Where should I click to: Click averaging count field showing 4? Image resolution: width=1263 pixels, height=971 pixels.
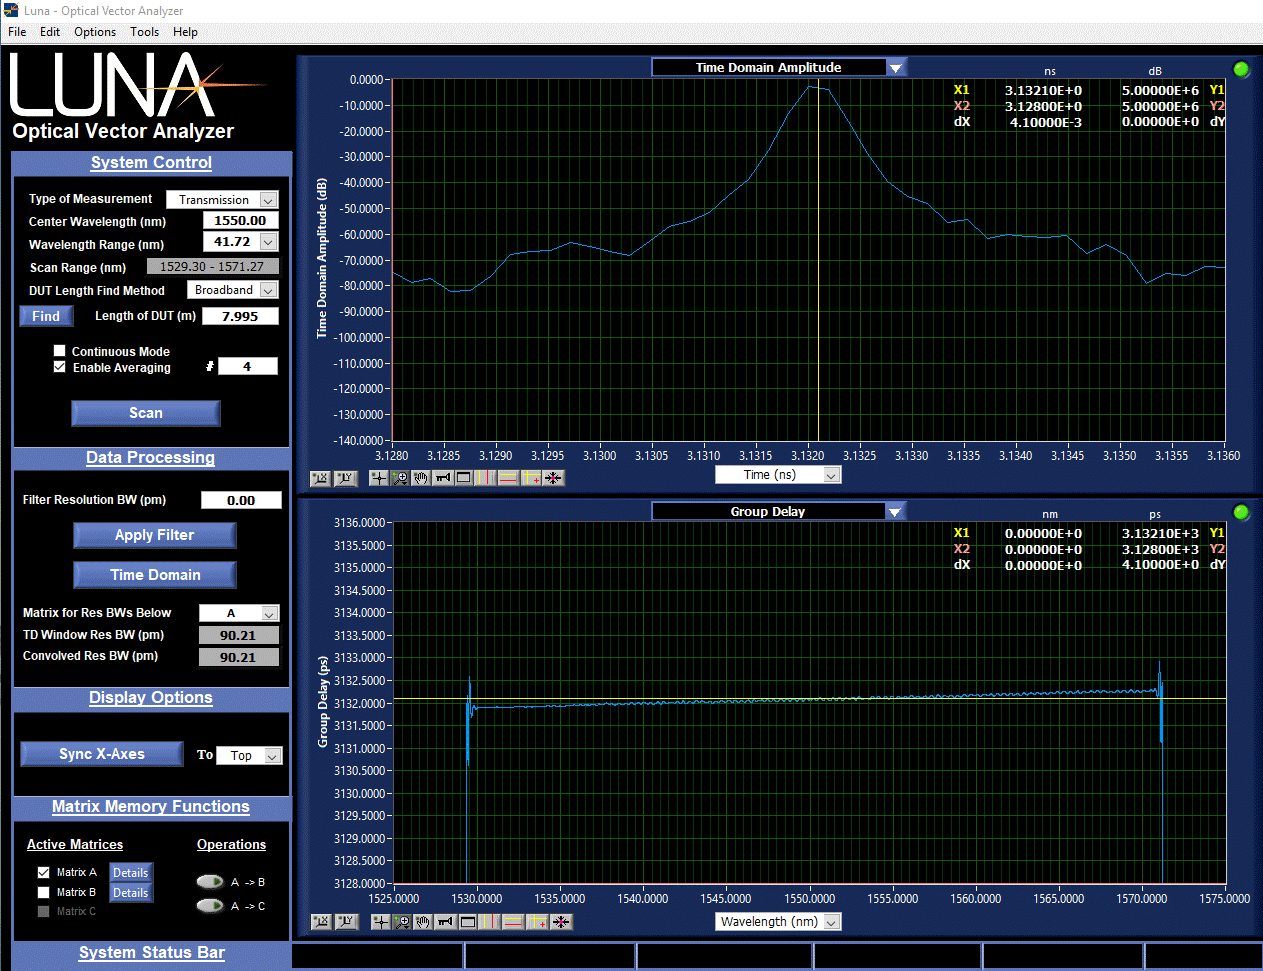(x=247, y=366)
